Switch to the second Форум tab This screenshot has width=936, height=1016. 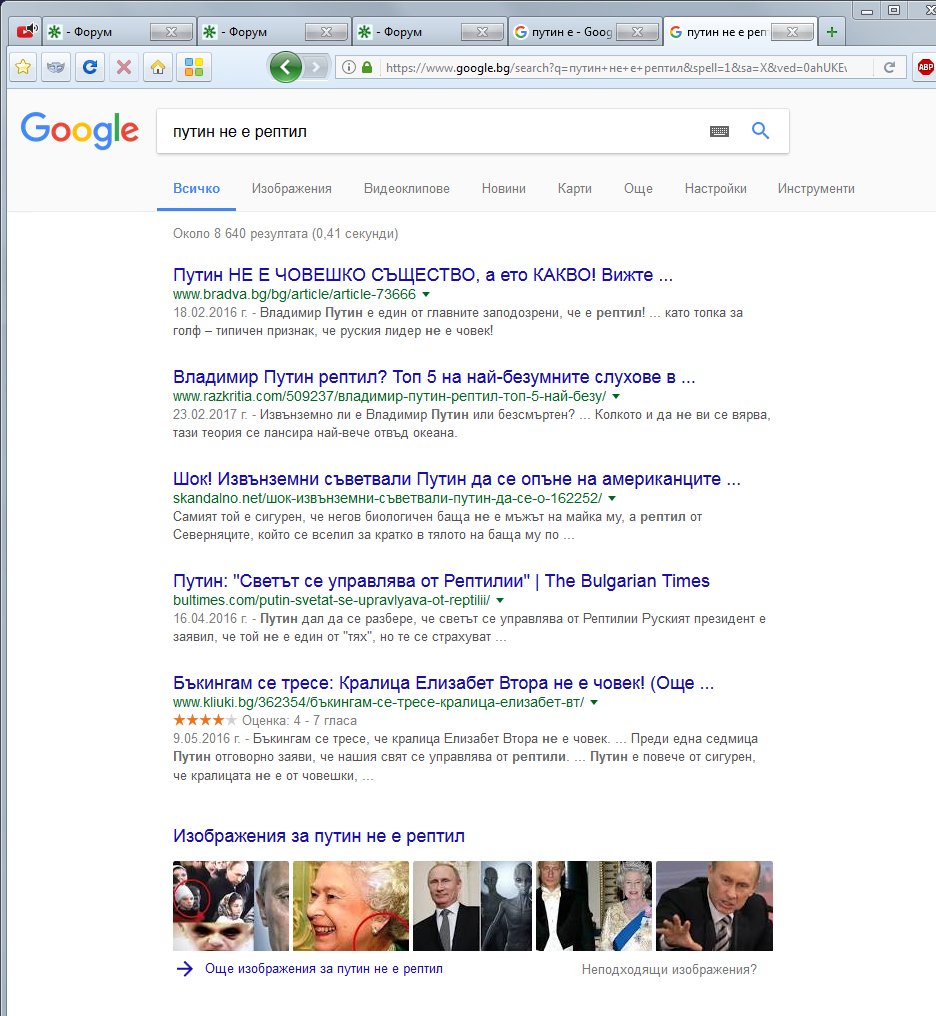(253, 32)
